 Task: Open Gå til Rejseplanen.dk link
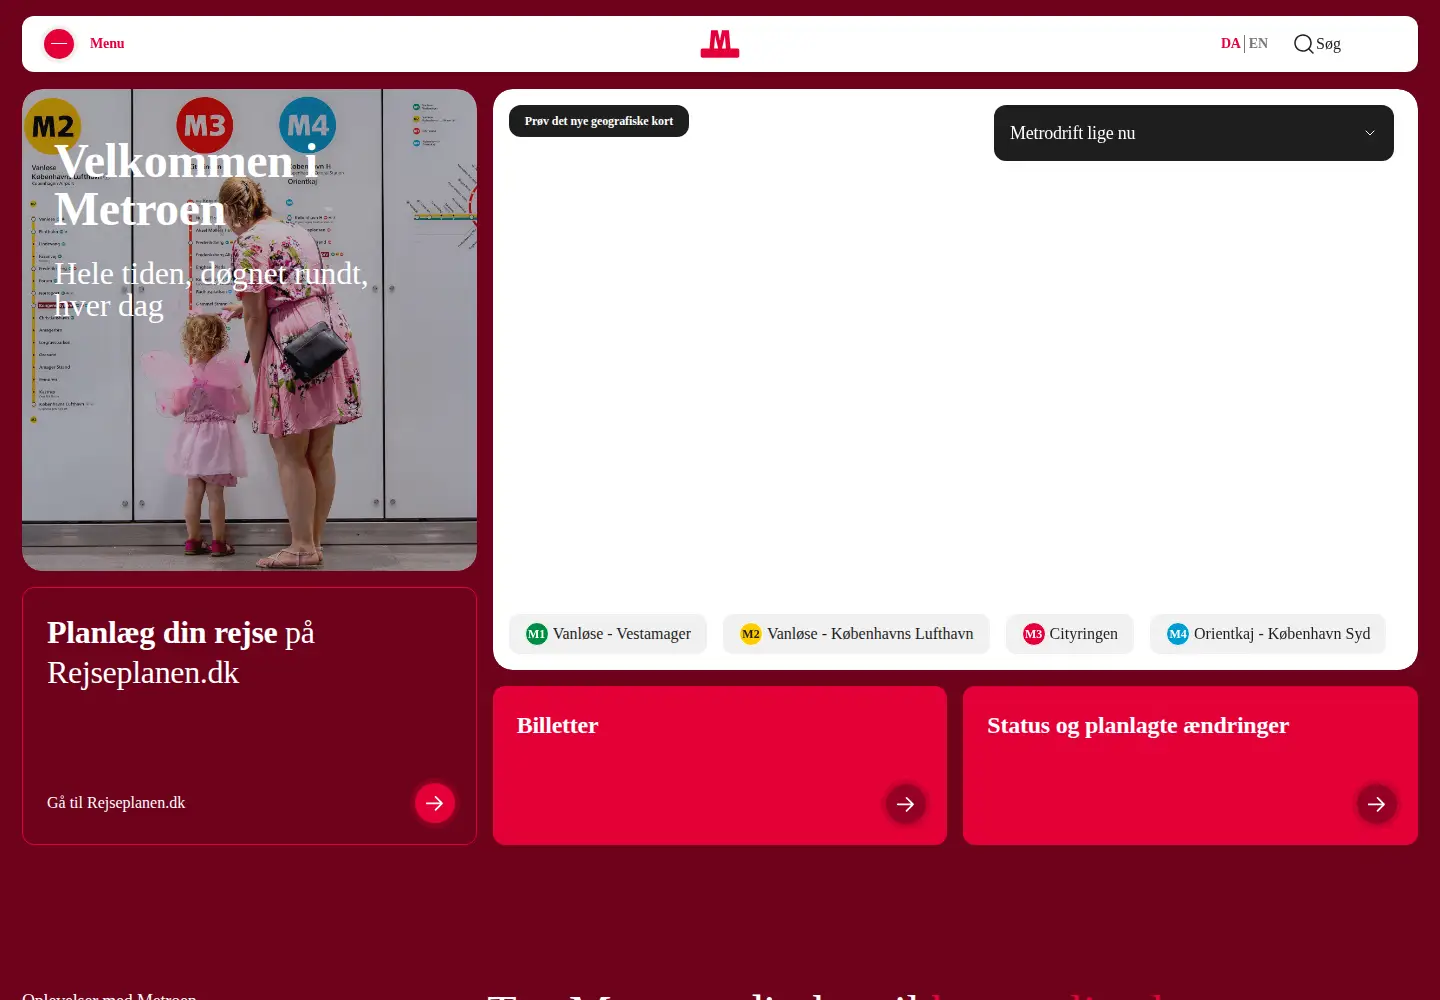pos(116,803)
